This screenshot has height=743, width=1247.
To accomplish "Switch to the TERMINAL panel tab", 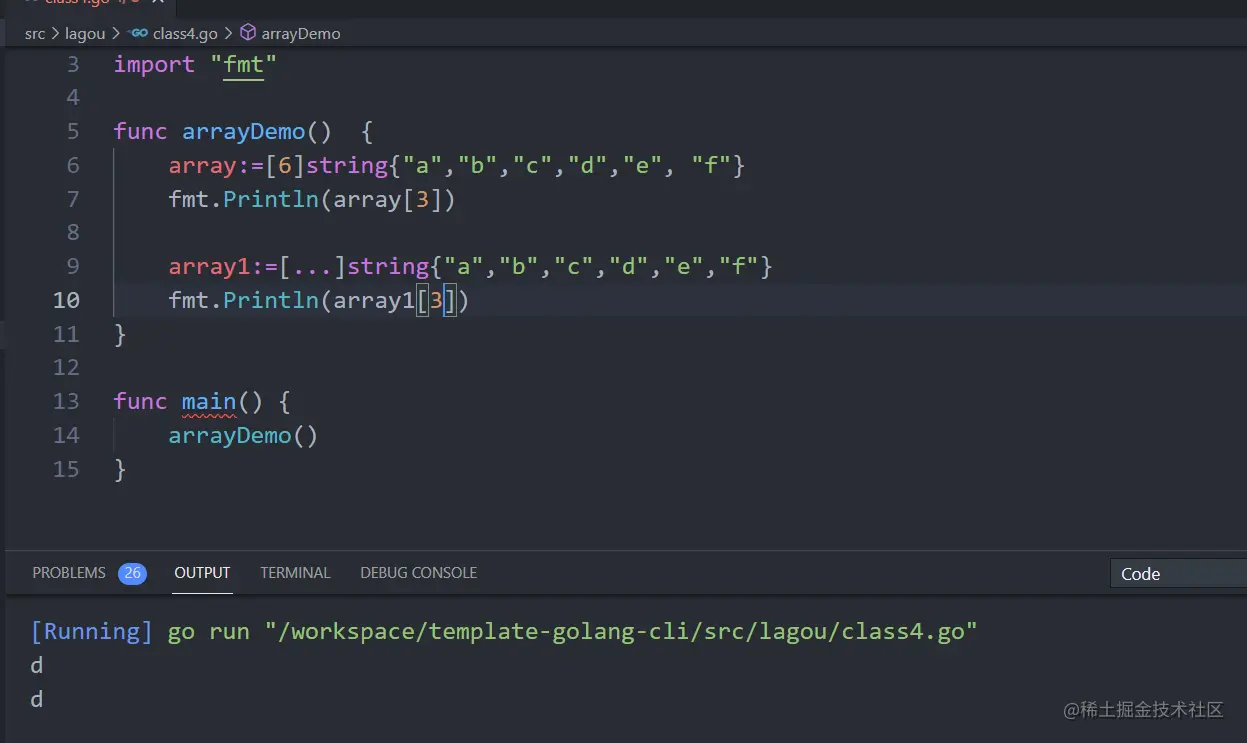I will (x=295, y=573).
